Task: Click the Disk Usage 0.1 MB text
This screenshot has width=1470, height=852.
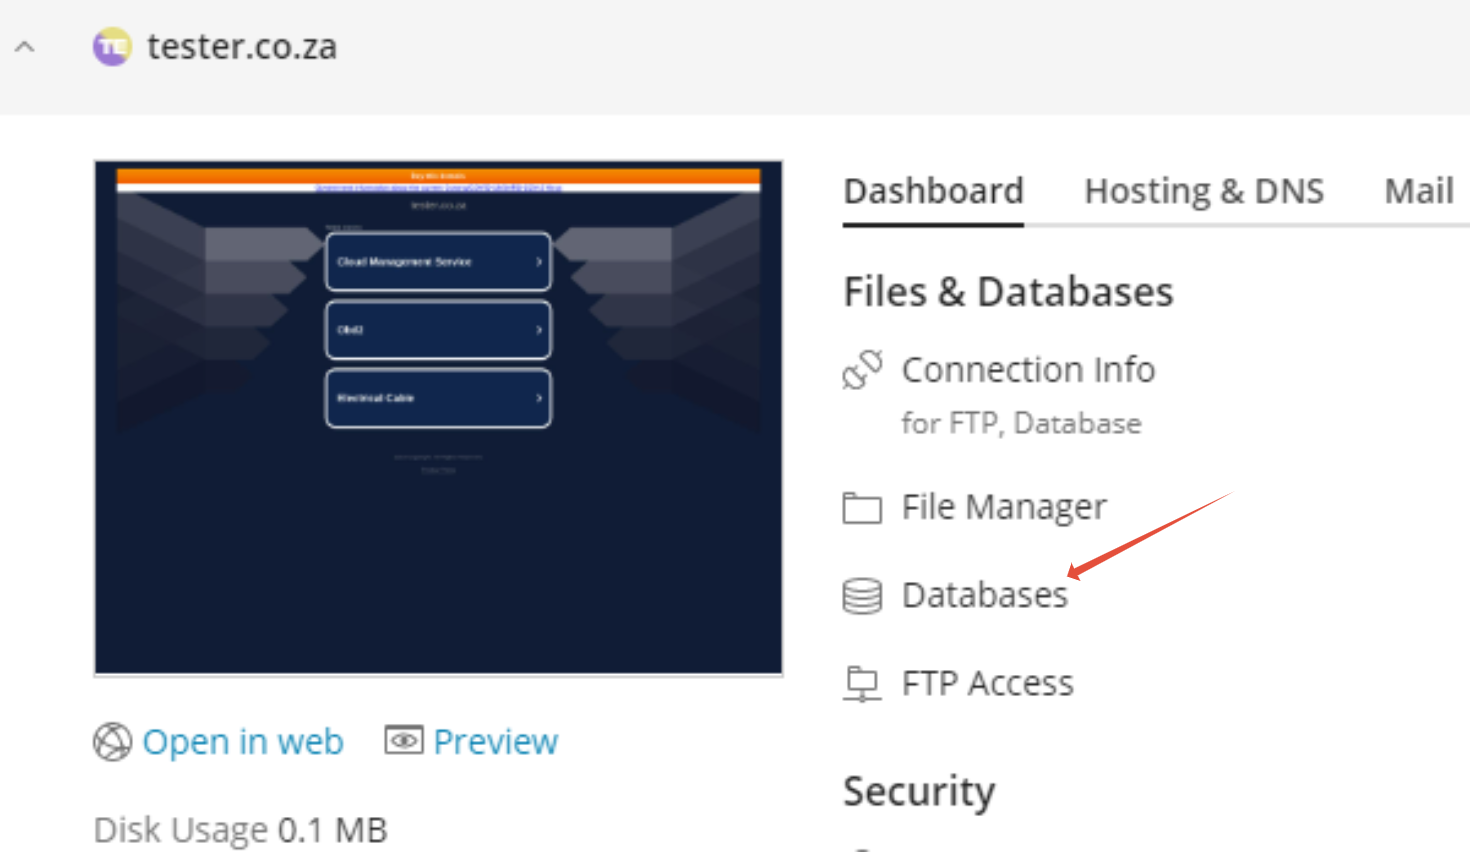Action: tap(240, 830)
